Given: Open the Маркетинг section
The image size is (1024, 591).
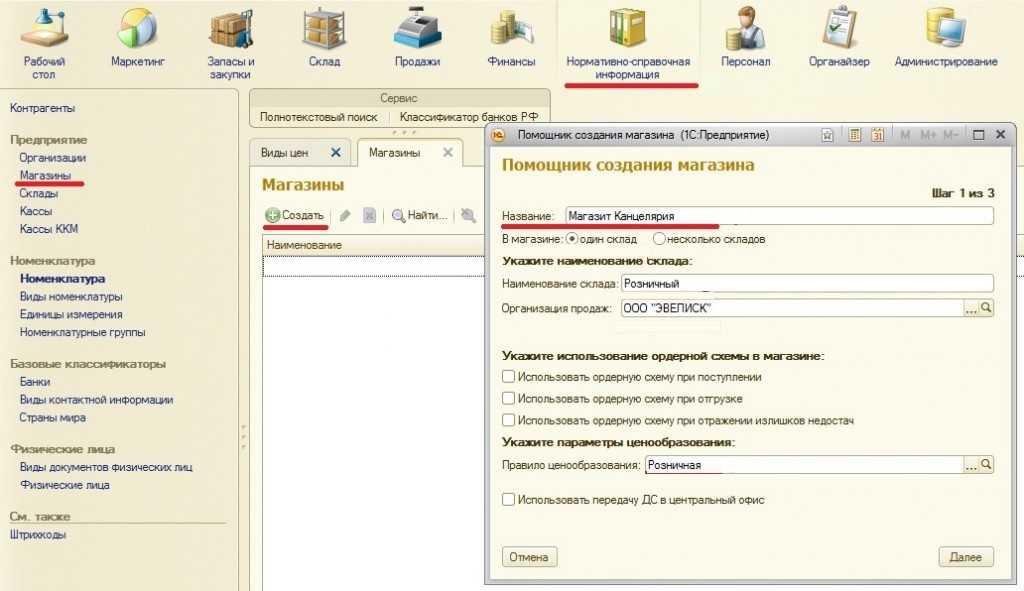Looking at the screenshot, I should coord(138,39).
